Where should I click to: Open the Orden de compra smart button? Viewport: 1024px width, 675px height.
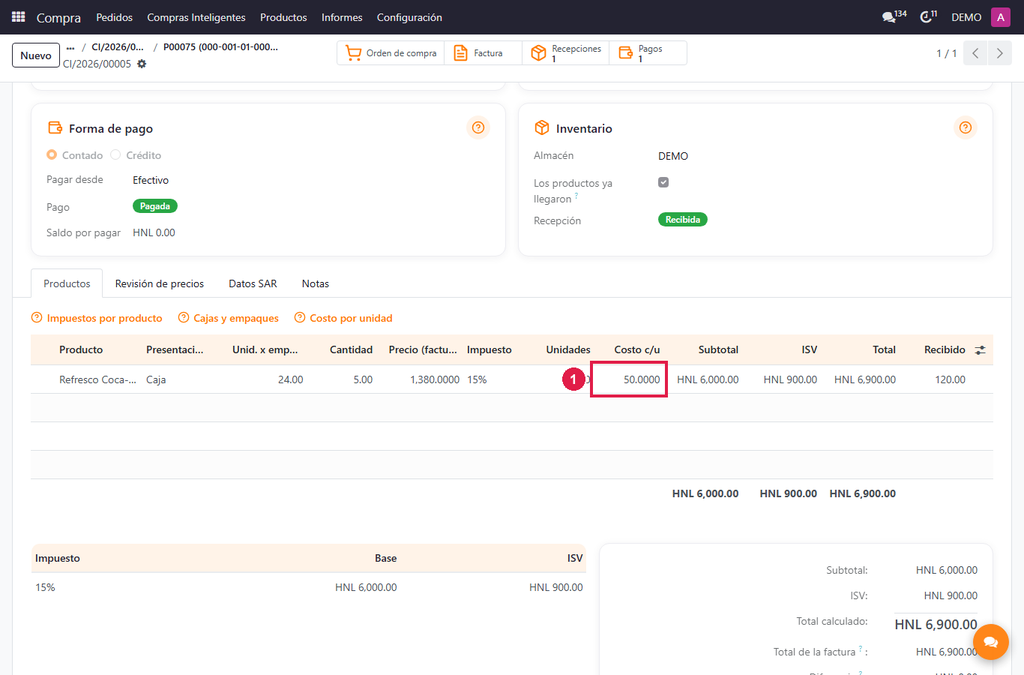click(391, 53)
